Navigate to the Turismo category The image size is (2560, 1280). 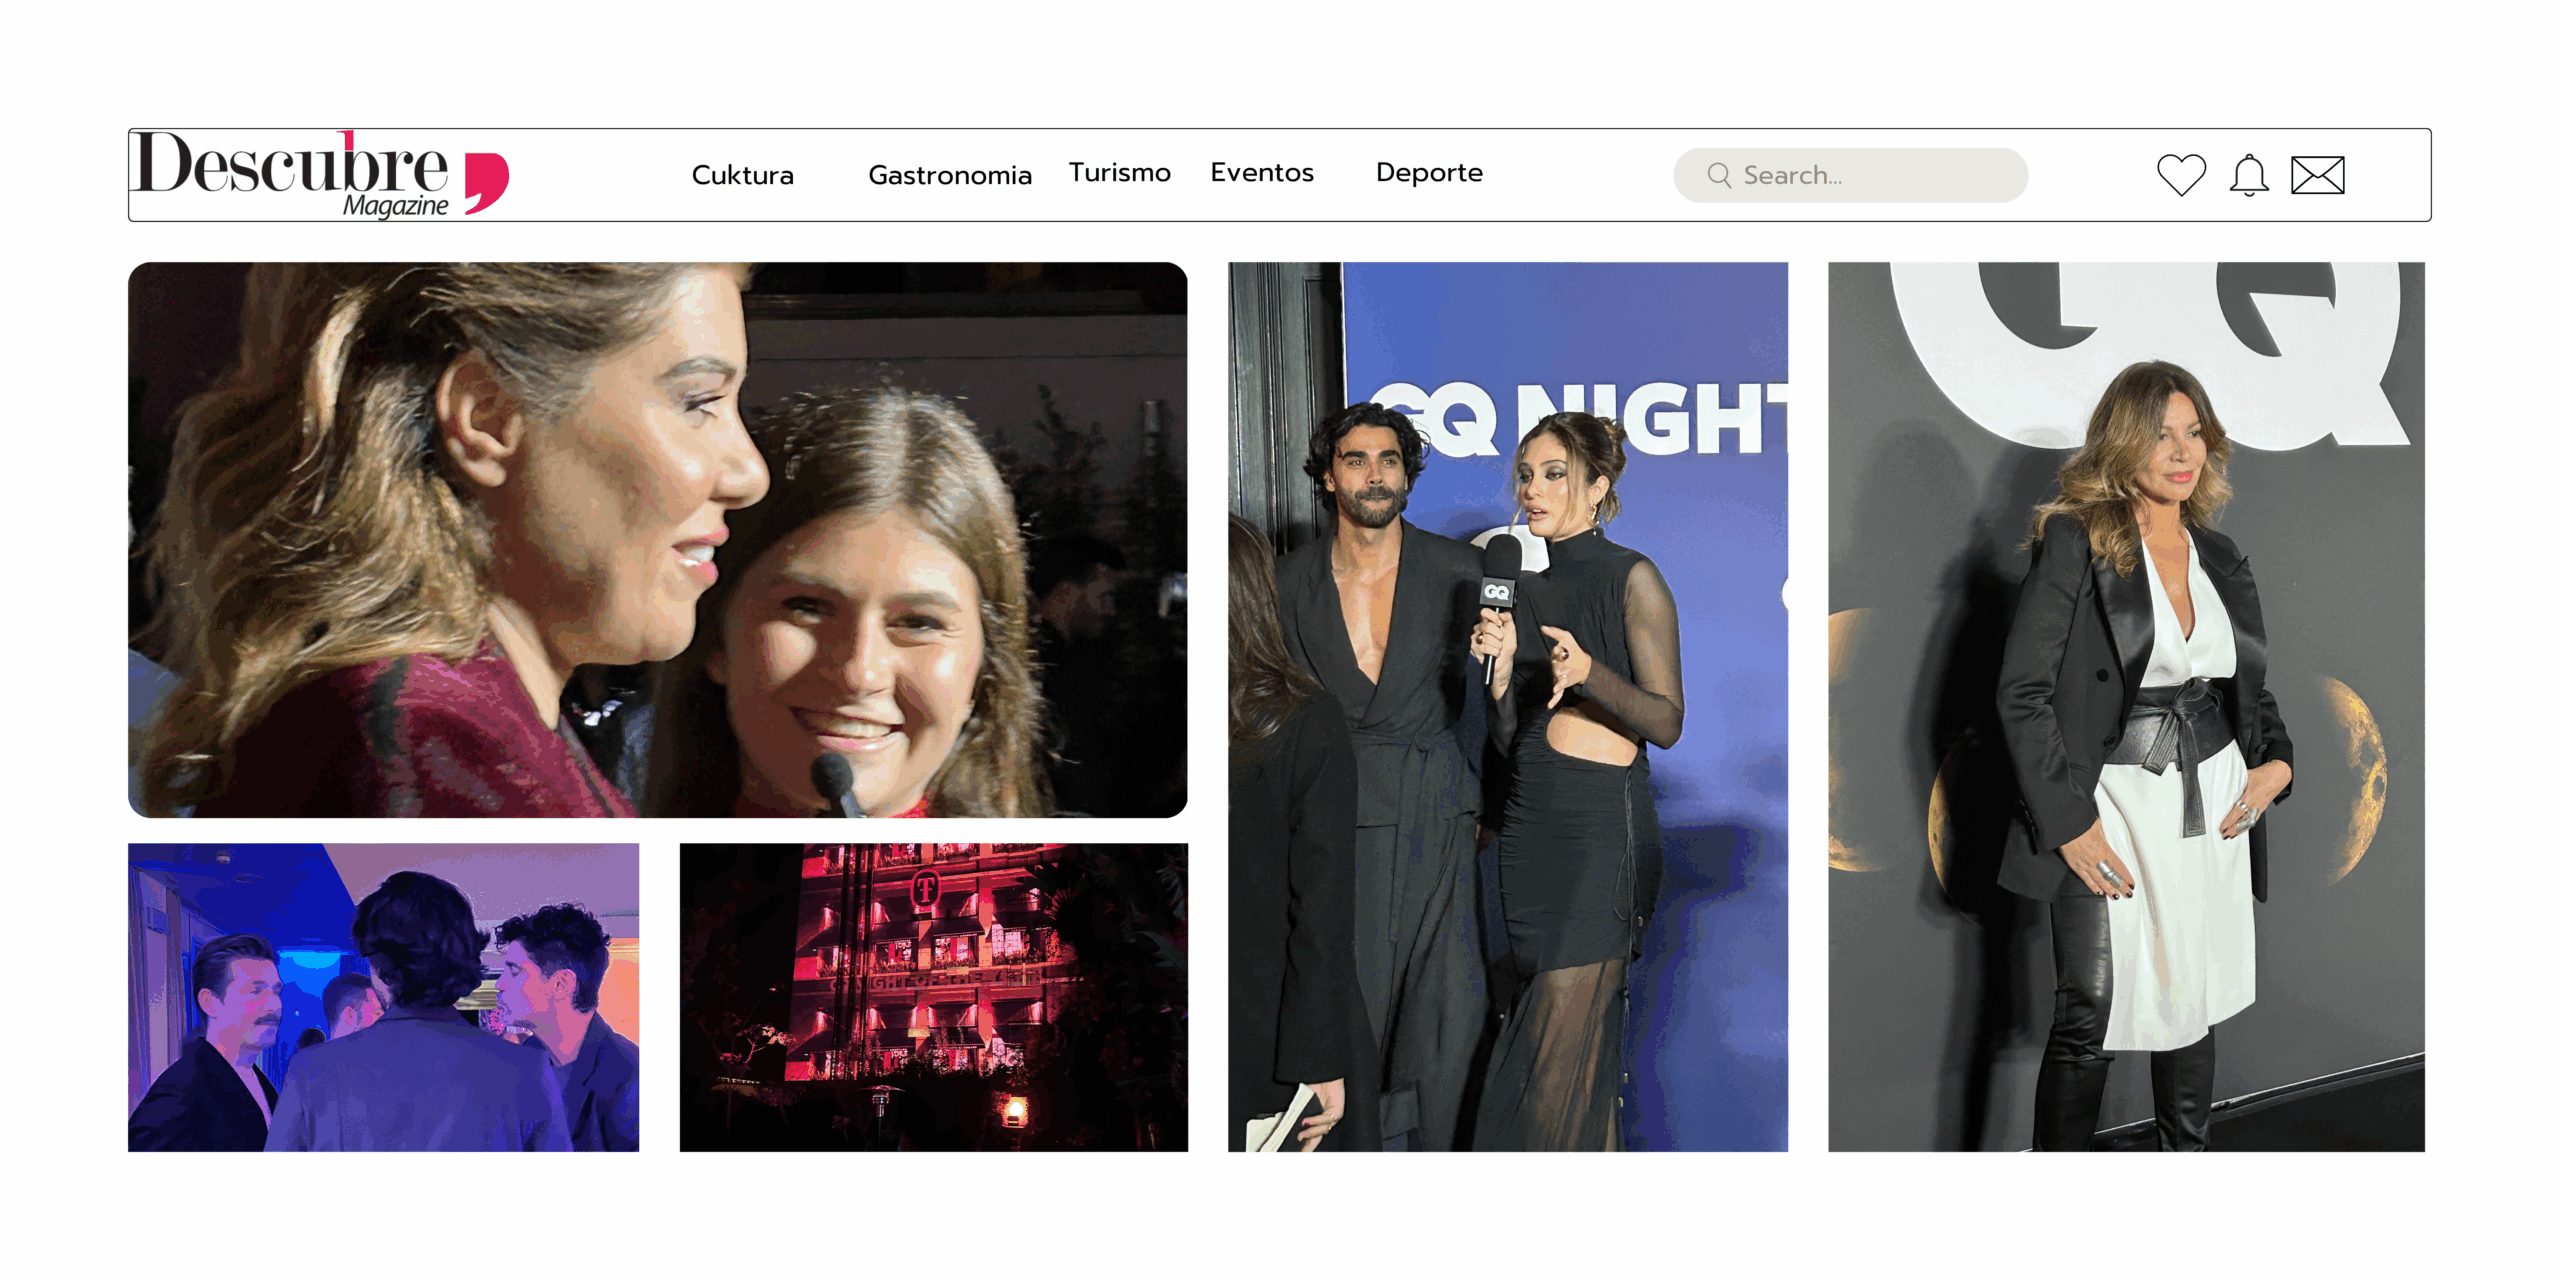(x=1120, y=172)
